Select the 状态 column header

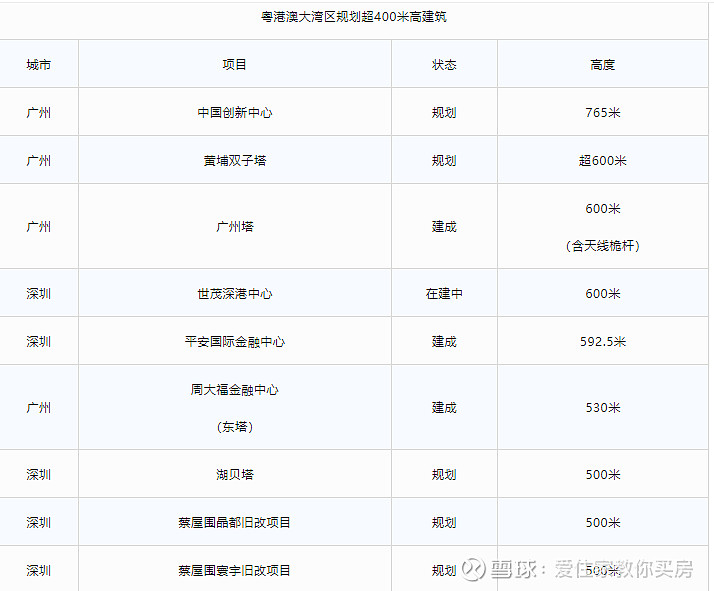[x=444, y=65]
